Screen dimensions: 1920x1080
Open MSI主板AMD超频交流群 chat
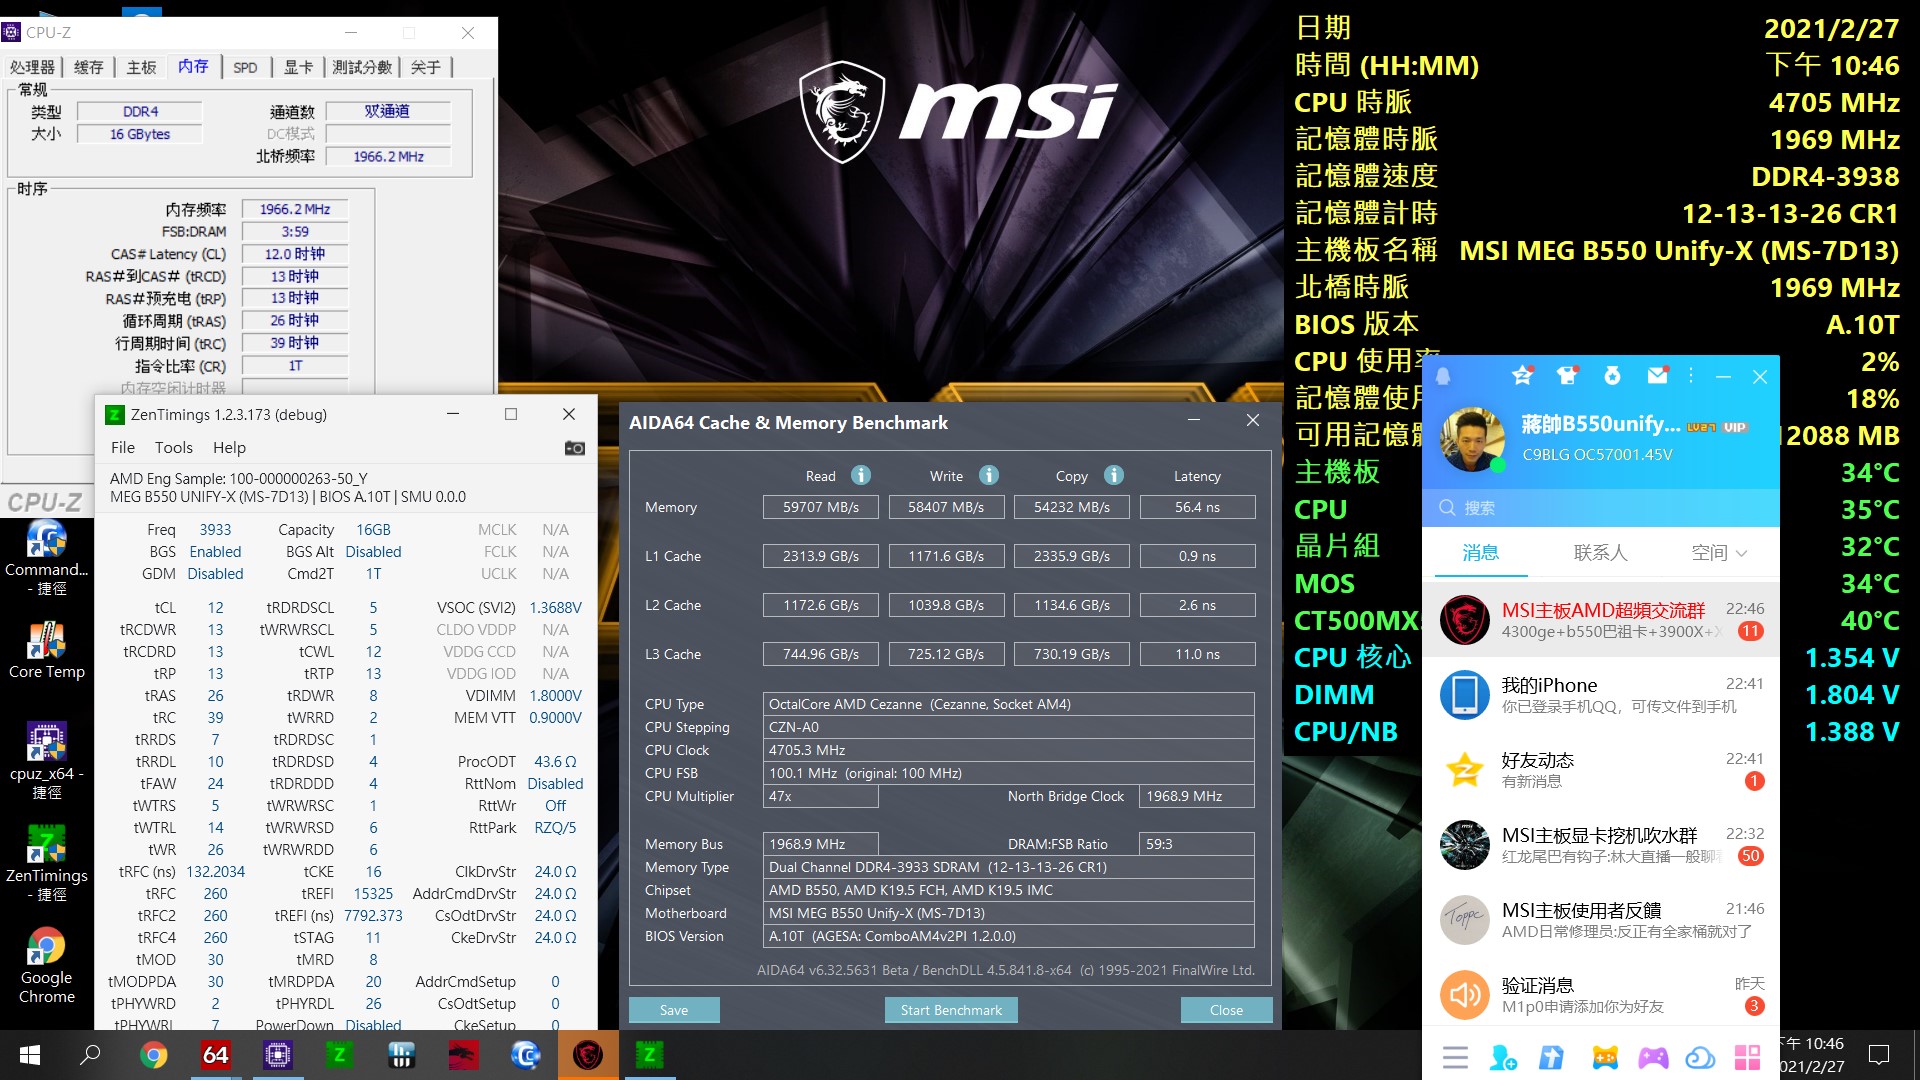[x=1600, y=620]
